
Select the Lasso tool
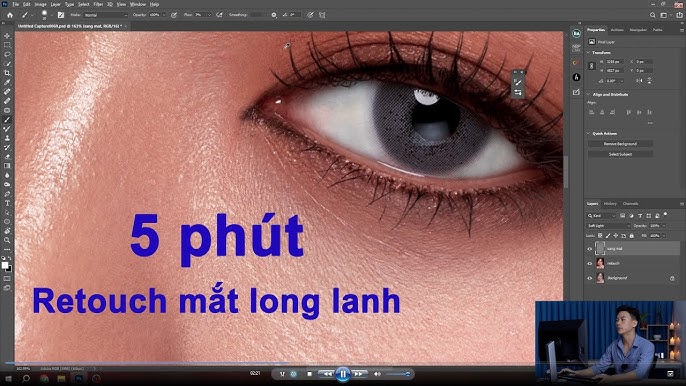pyautogui.click(x=7, y=54)
